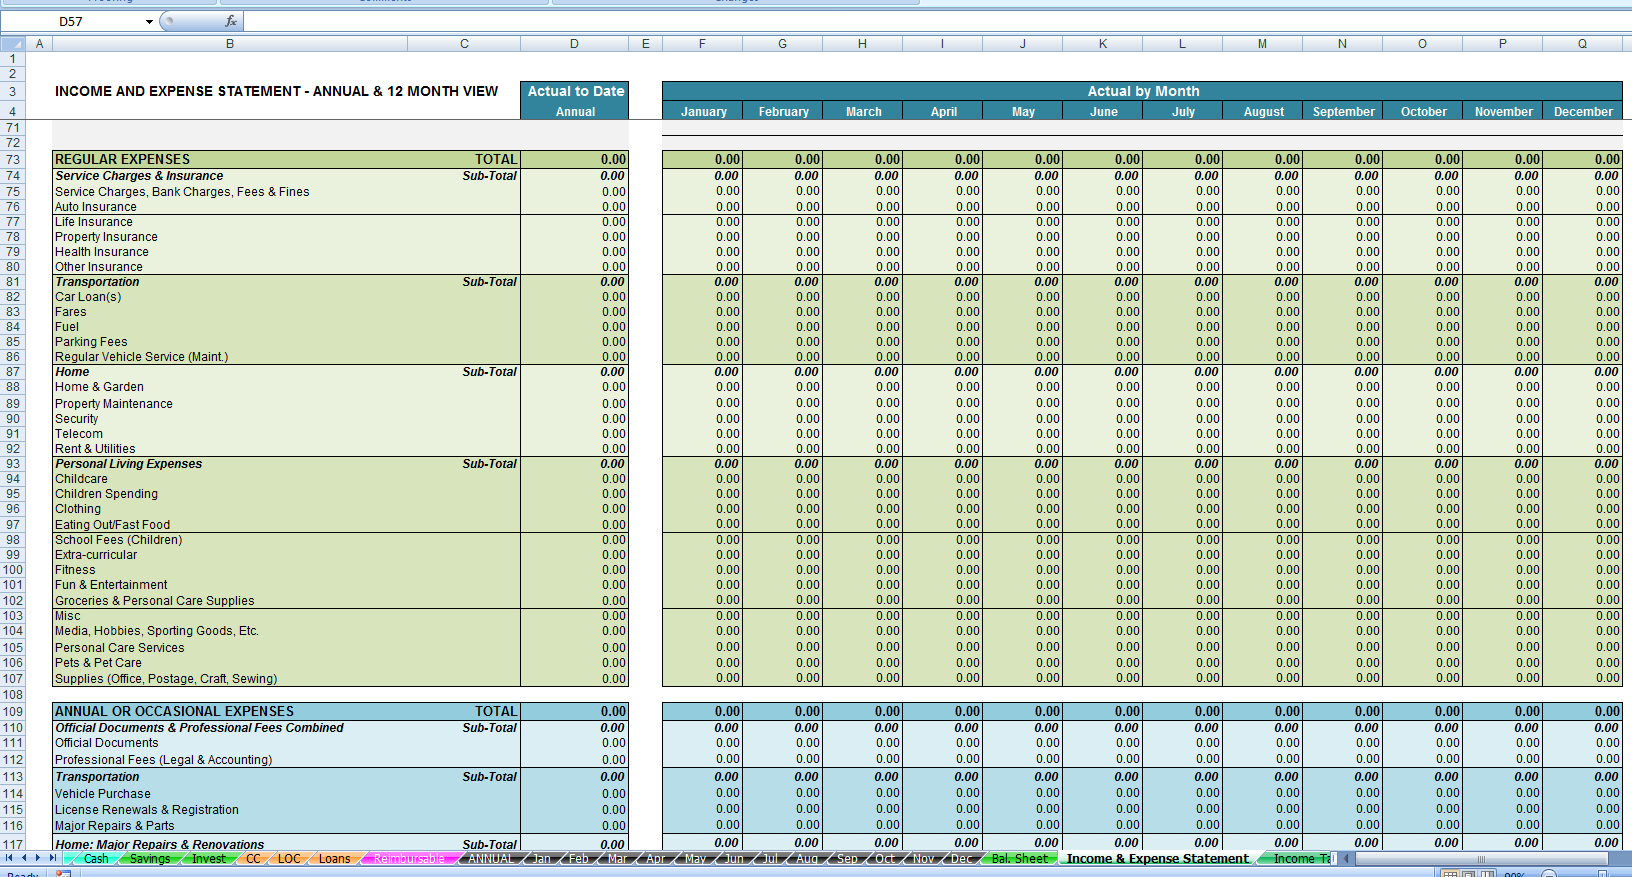Open the ANNUAL sheet tab

pos(491,859)
